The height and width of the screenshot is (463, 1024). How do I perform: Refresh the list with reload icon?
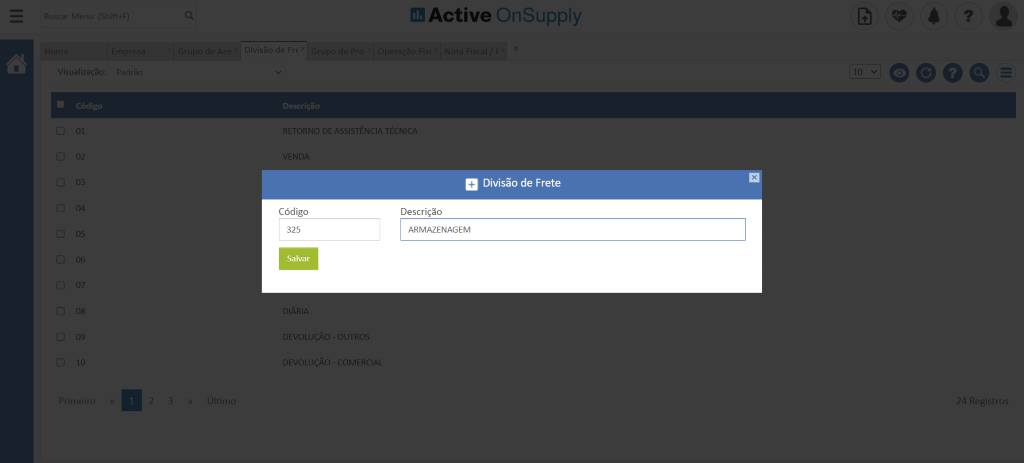pos(926,72)
